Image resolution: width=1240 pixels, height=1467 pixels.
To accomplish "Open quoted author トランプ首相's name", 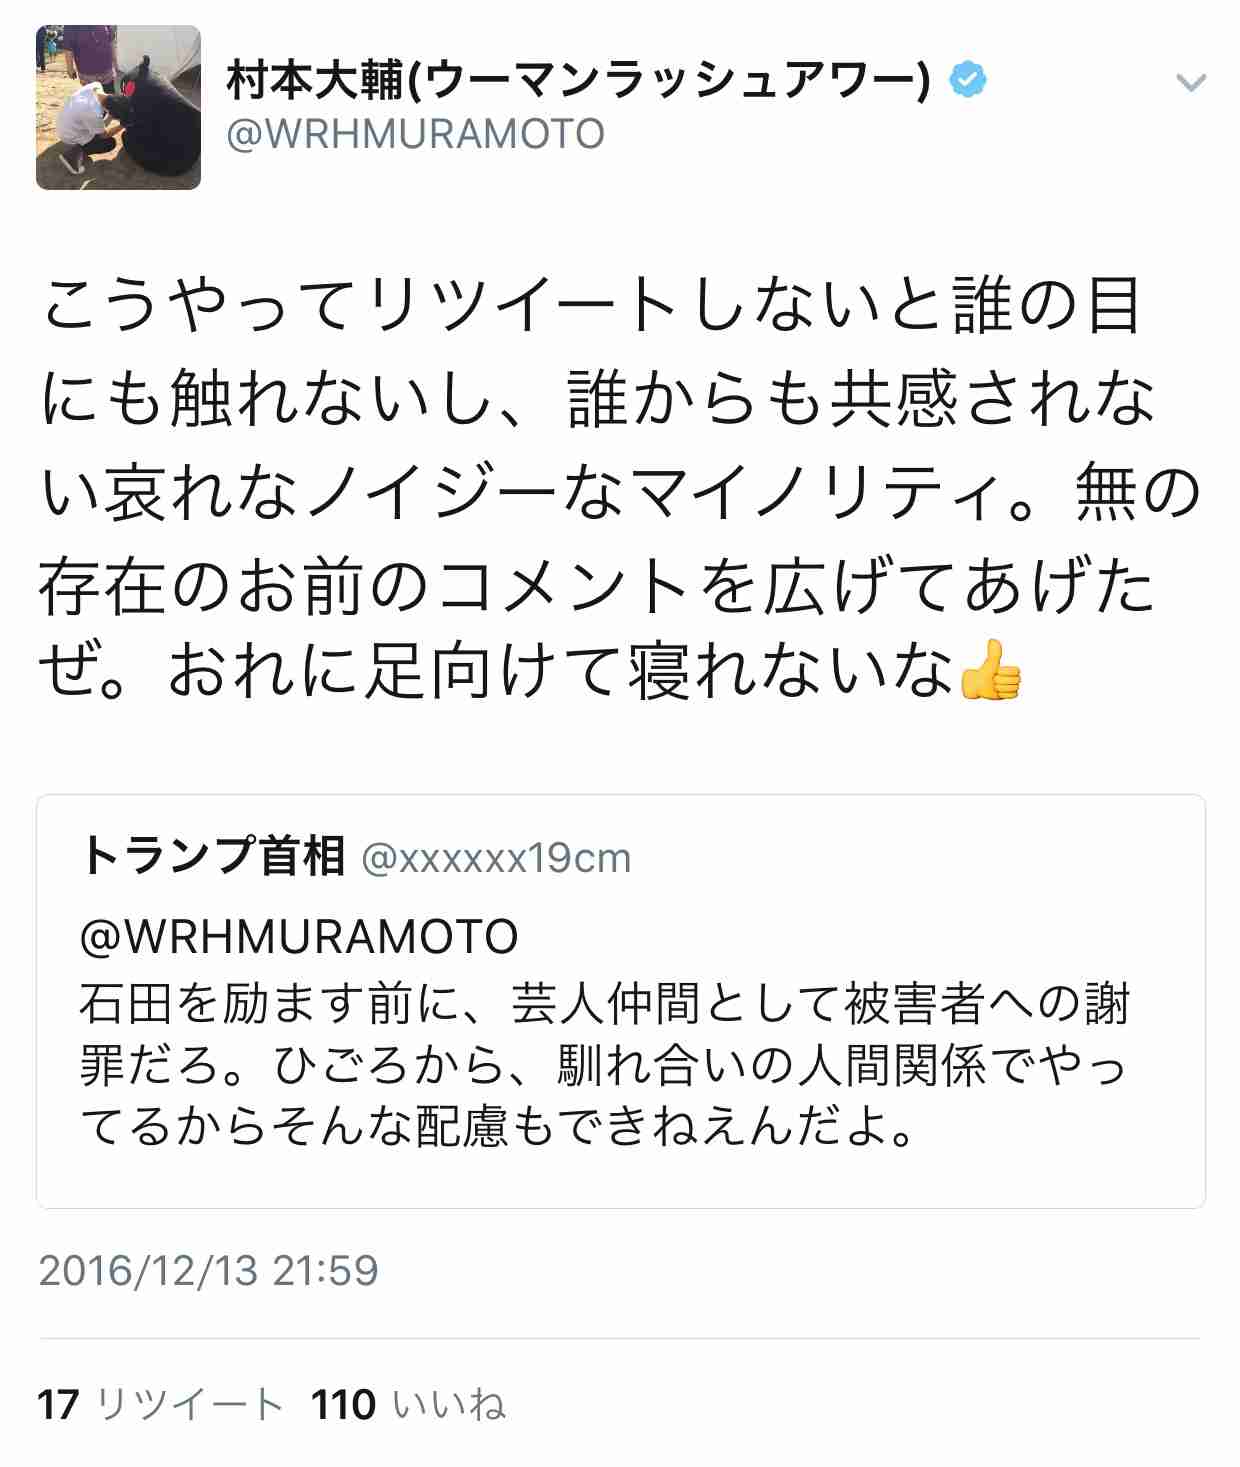I will [x=214, y=856].
